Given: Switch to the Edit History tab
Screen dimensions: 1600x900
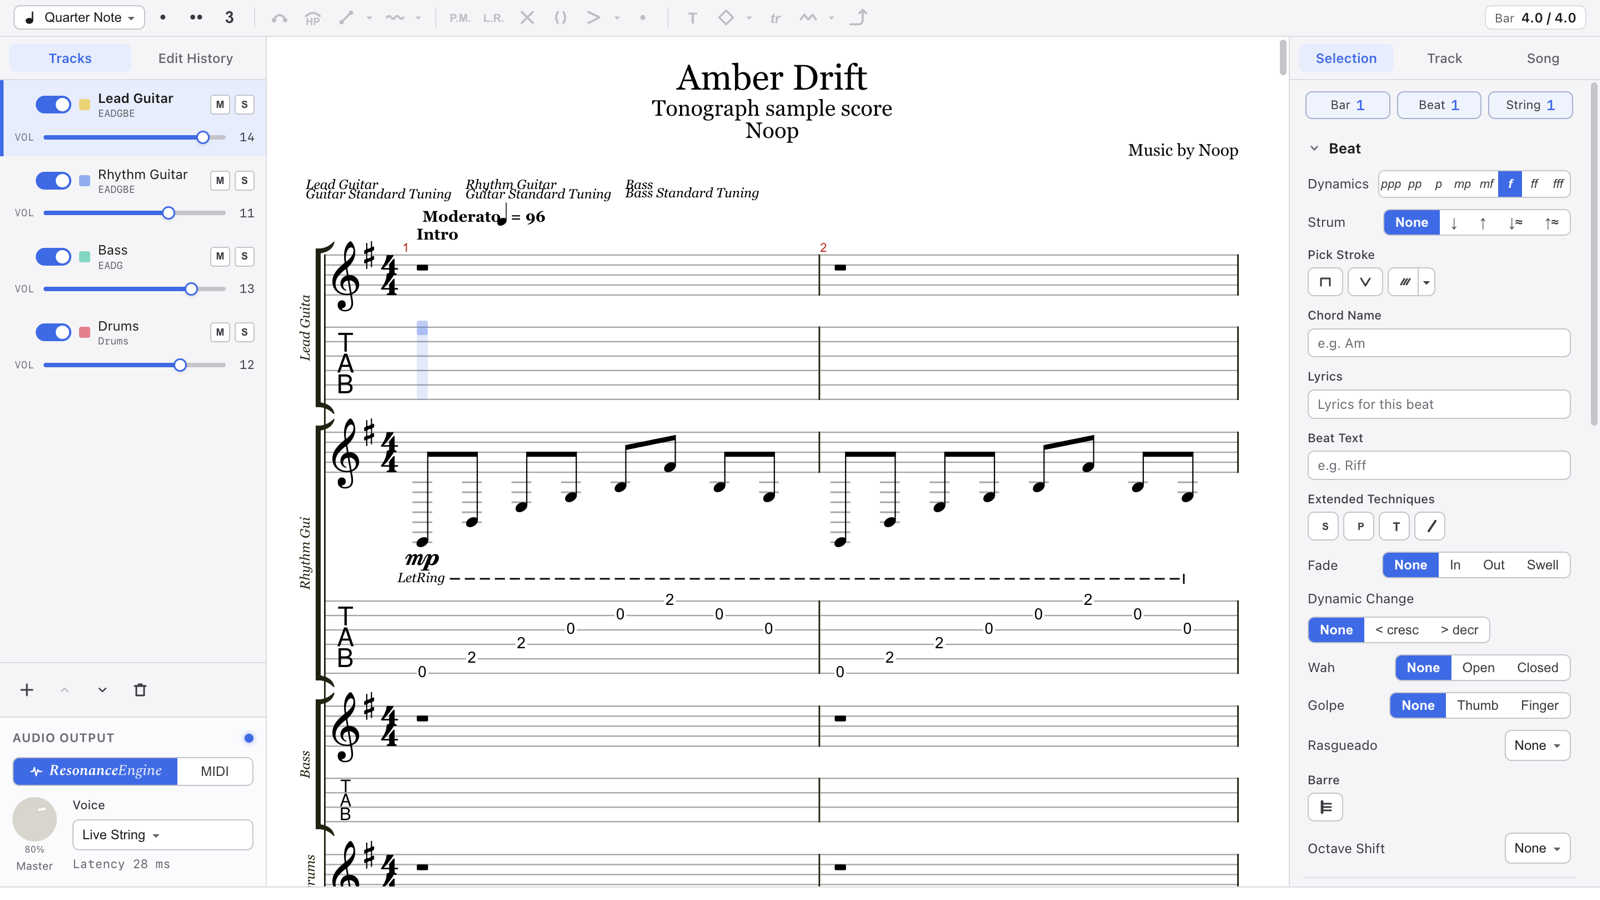Looking at the screenshot, I should pos(196,58).
